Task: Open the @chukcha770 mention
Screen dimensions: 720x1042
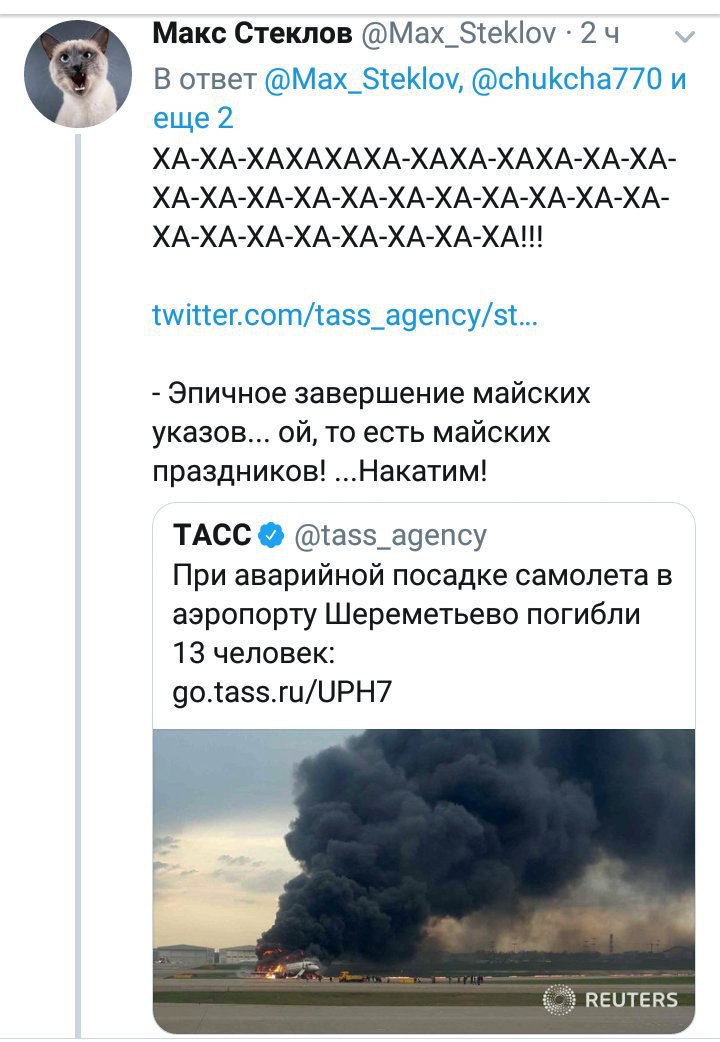Action: [x=566, y=80]
